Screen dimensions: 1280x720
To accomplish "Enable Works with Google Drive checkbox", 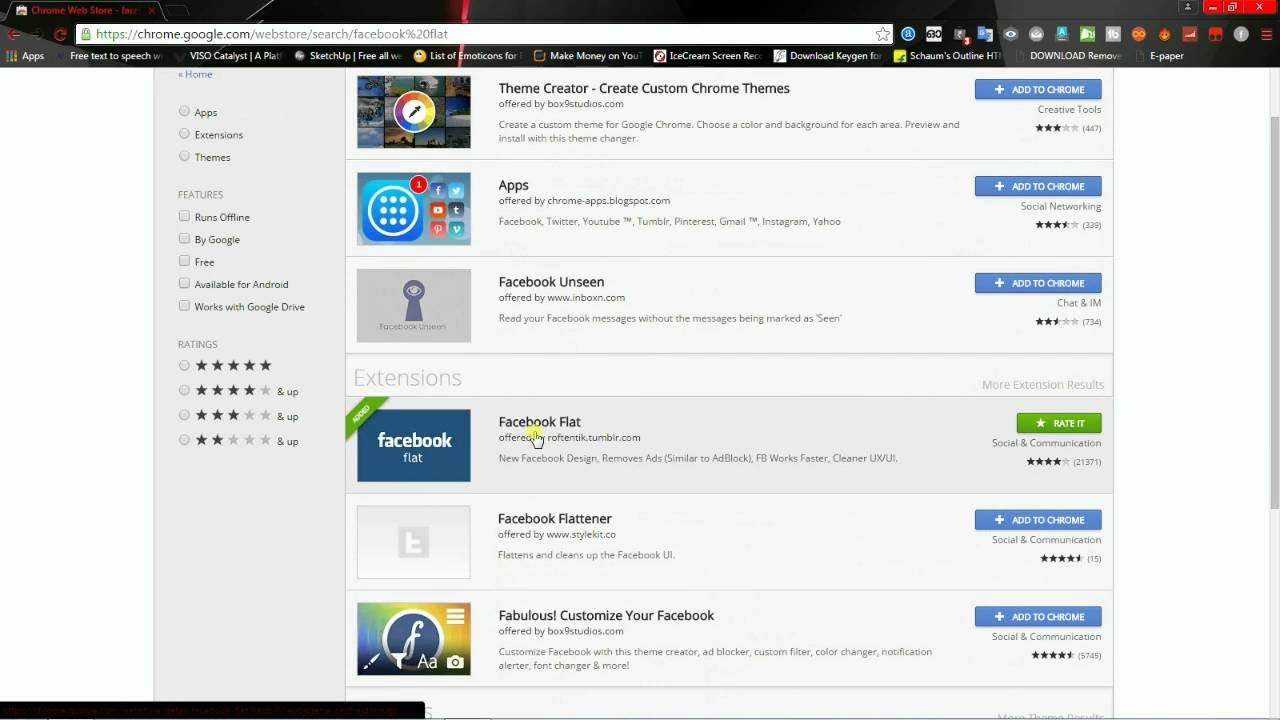I will [184, 306].
